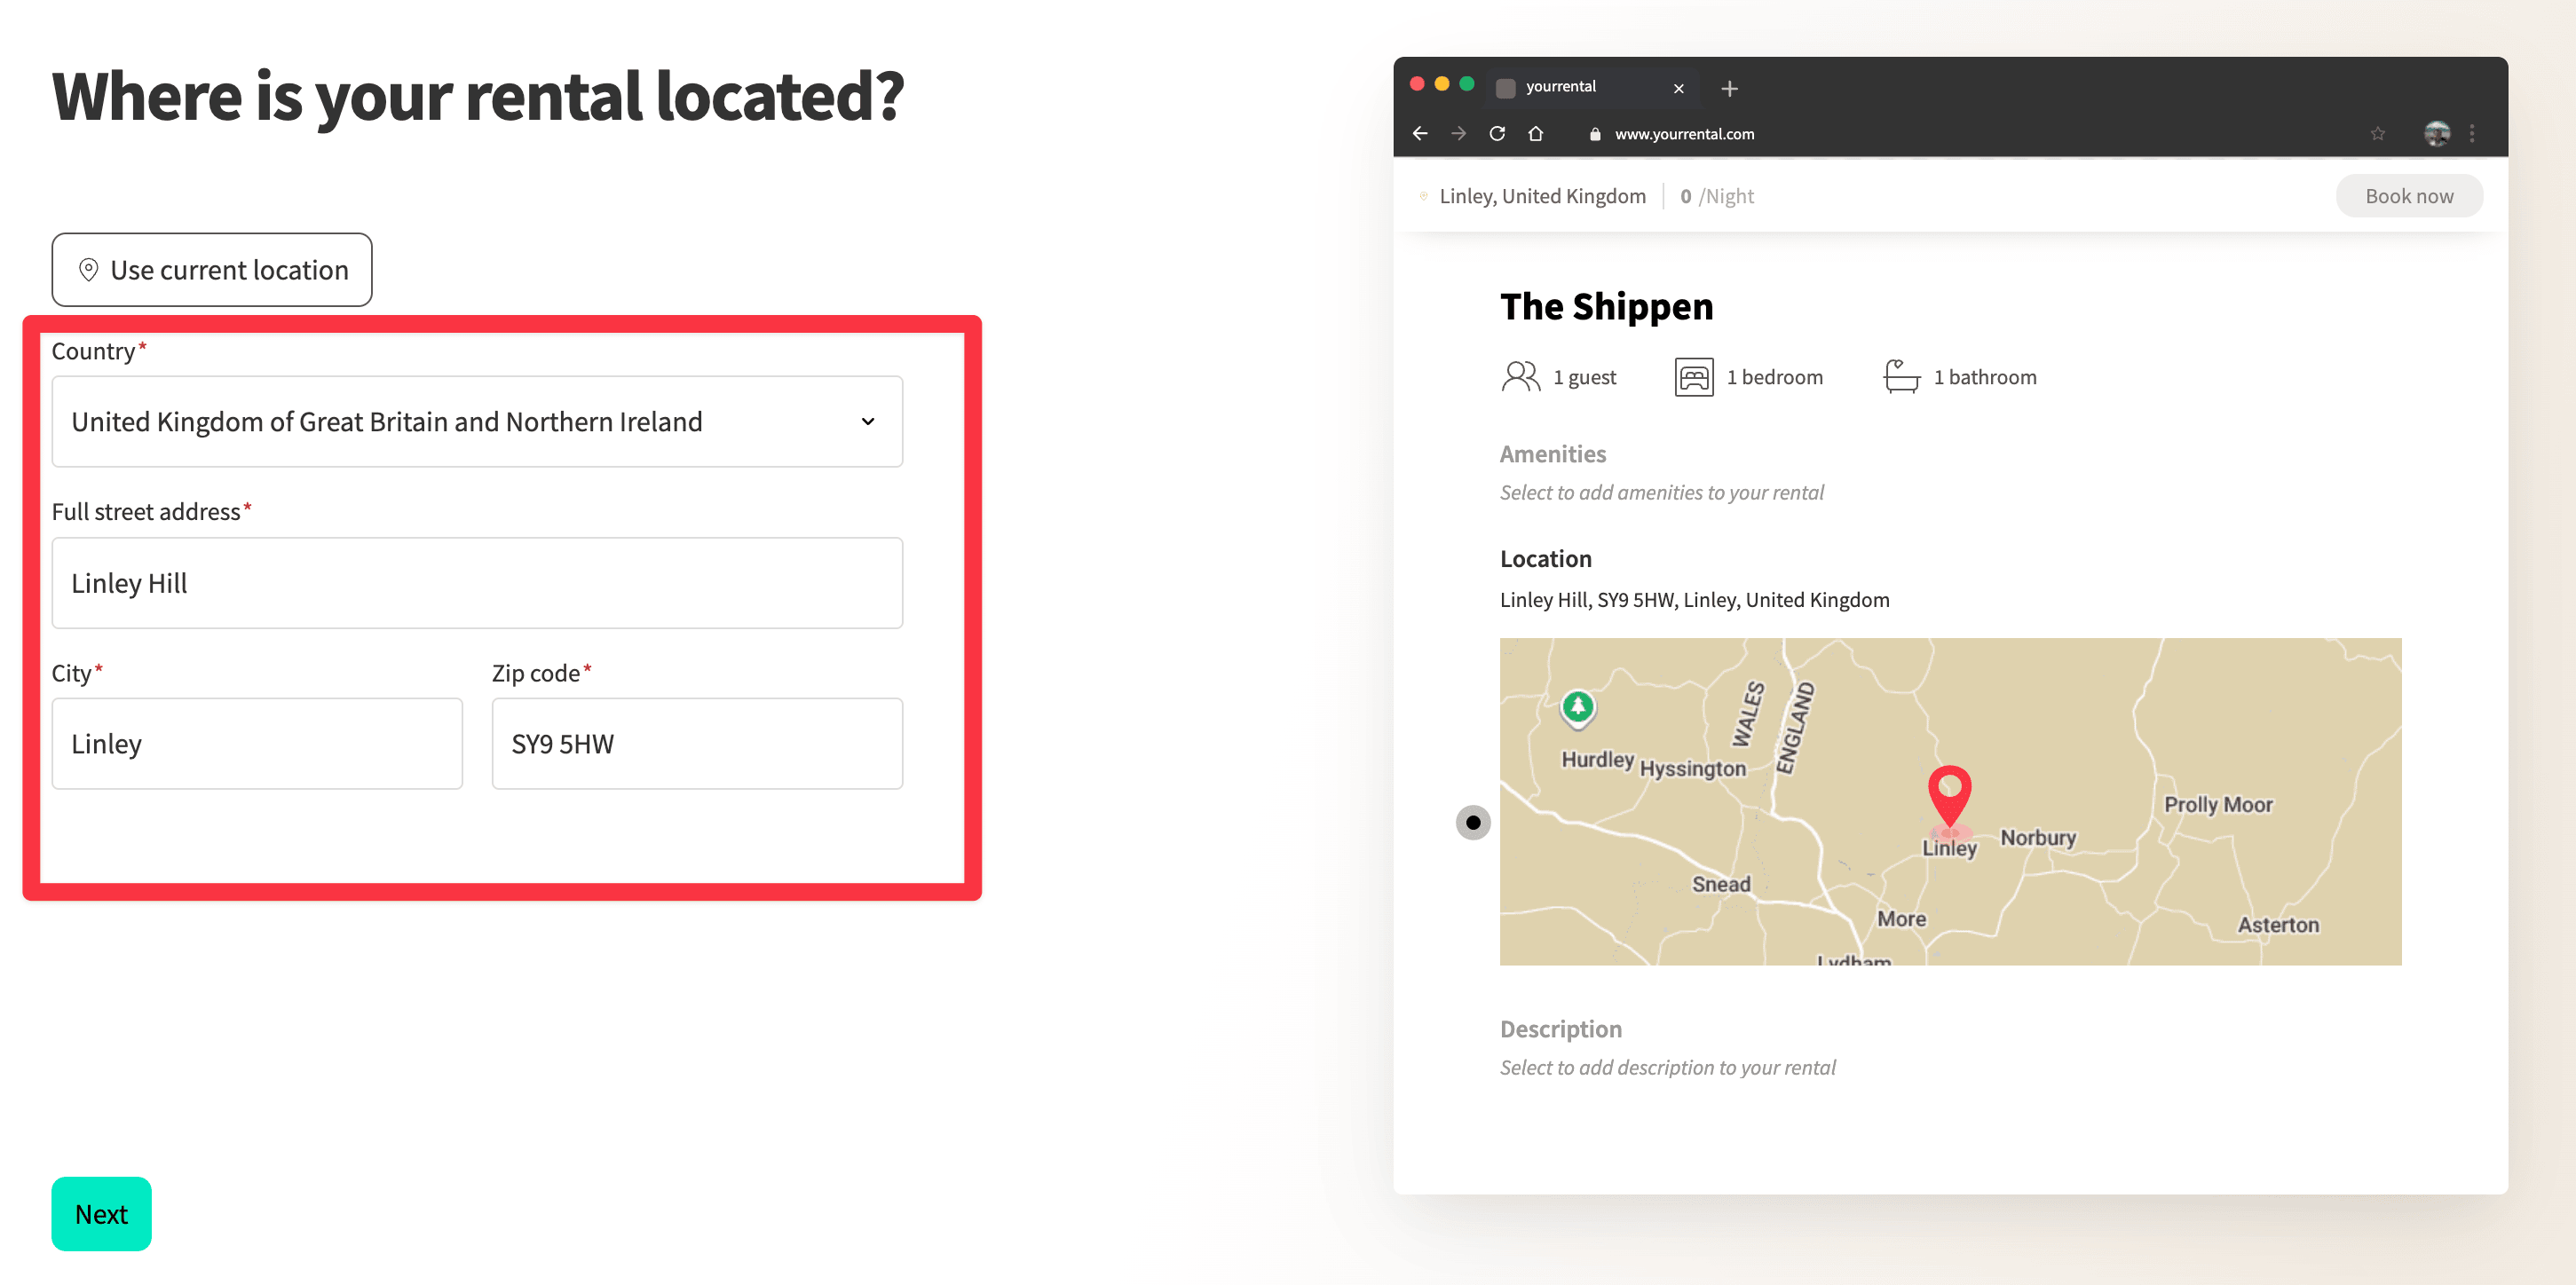
Task: Click the browser home icon
Action: 1537,133
